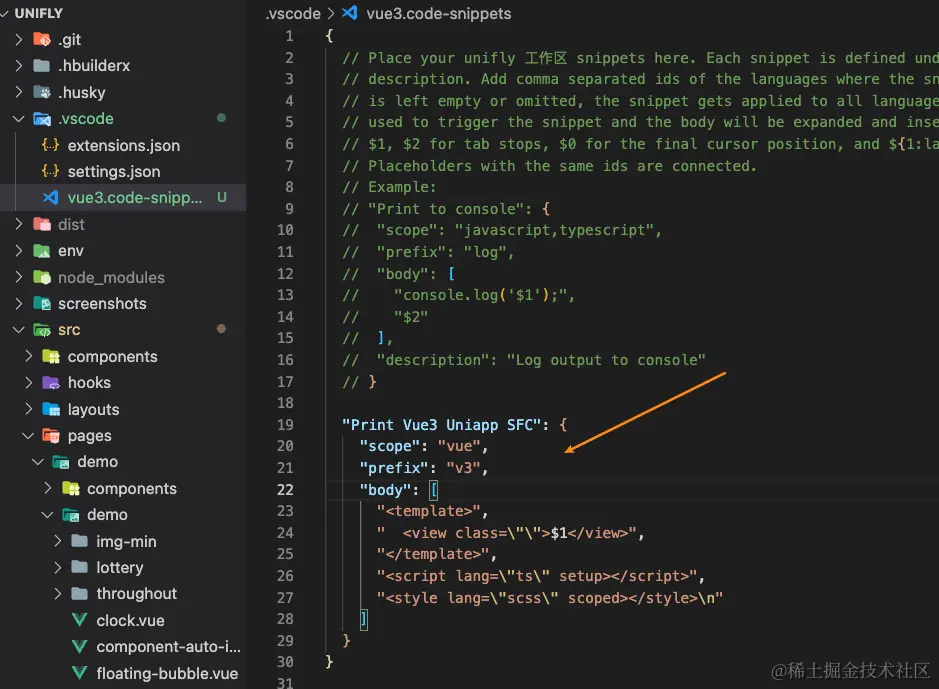The width and height of the screenshot is (939, 689).
Task: Expand the lottery folder chevron
Action: click(x=57, y=567)
